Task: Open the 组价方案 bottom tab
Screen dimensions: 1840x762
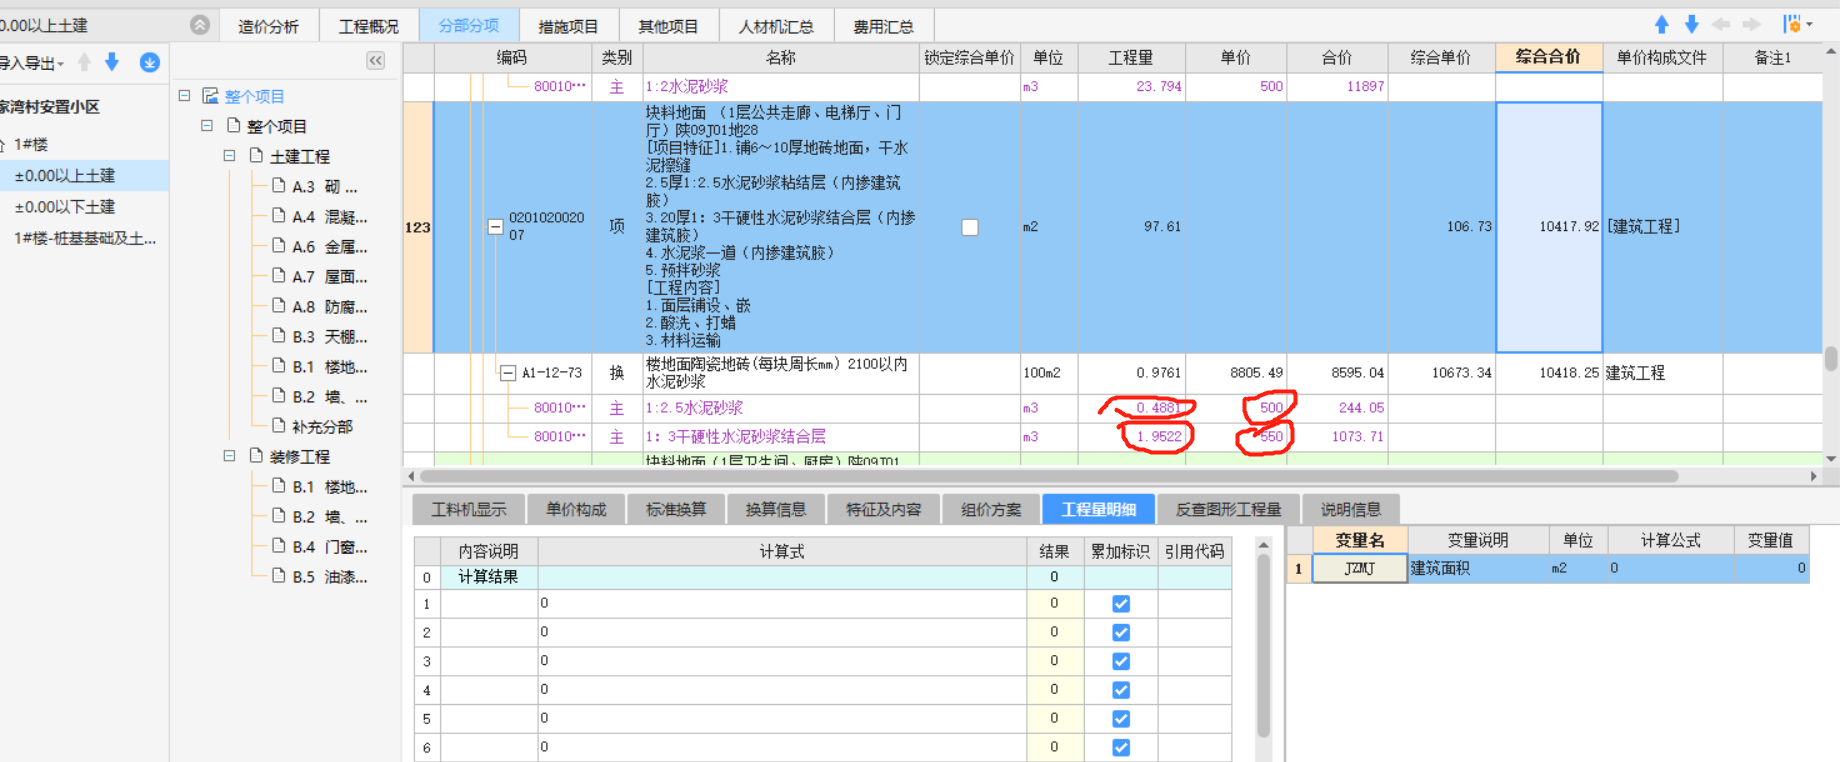Action: [991, 509]
